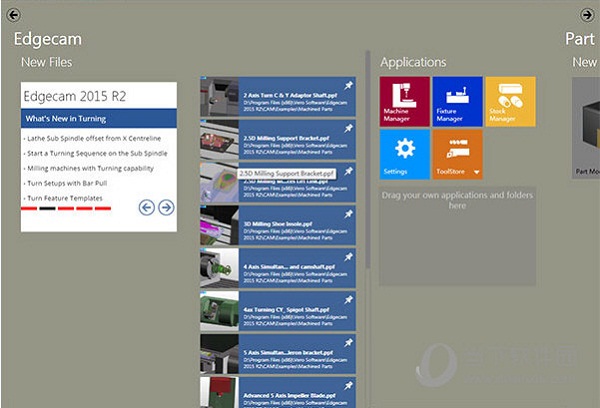The height and width of the screenshot is (408, 600).
Task: Click 3D Milling Shoe Insole.ppf name
Action: [278, 224]
